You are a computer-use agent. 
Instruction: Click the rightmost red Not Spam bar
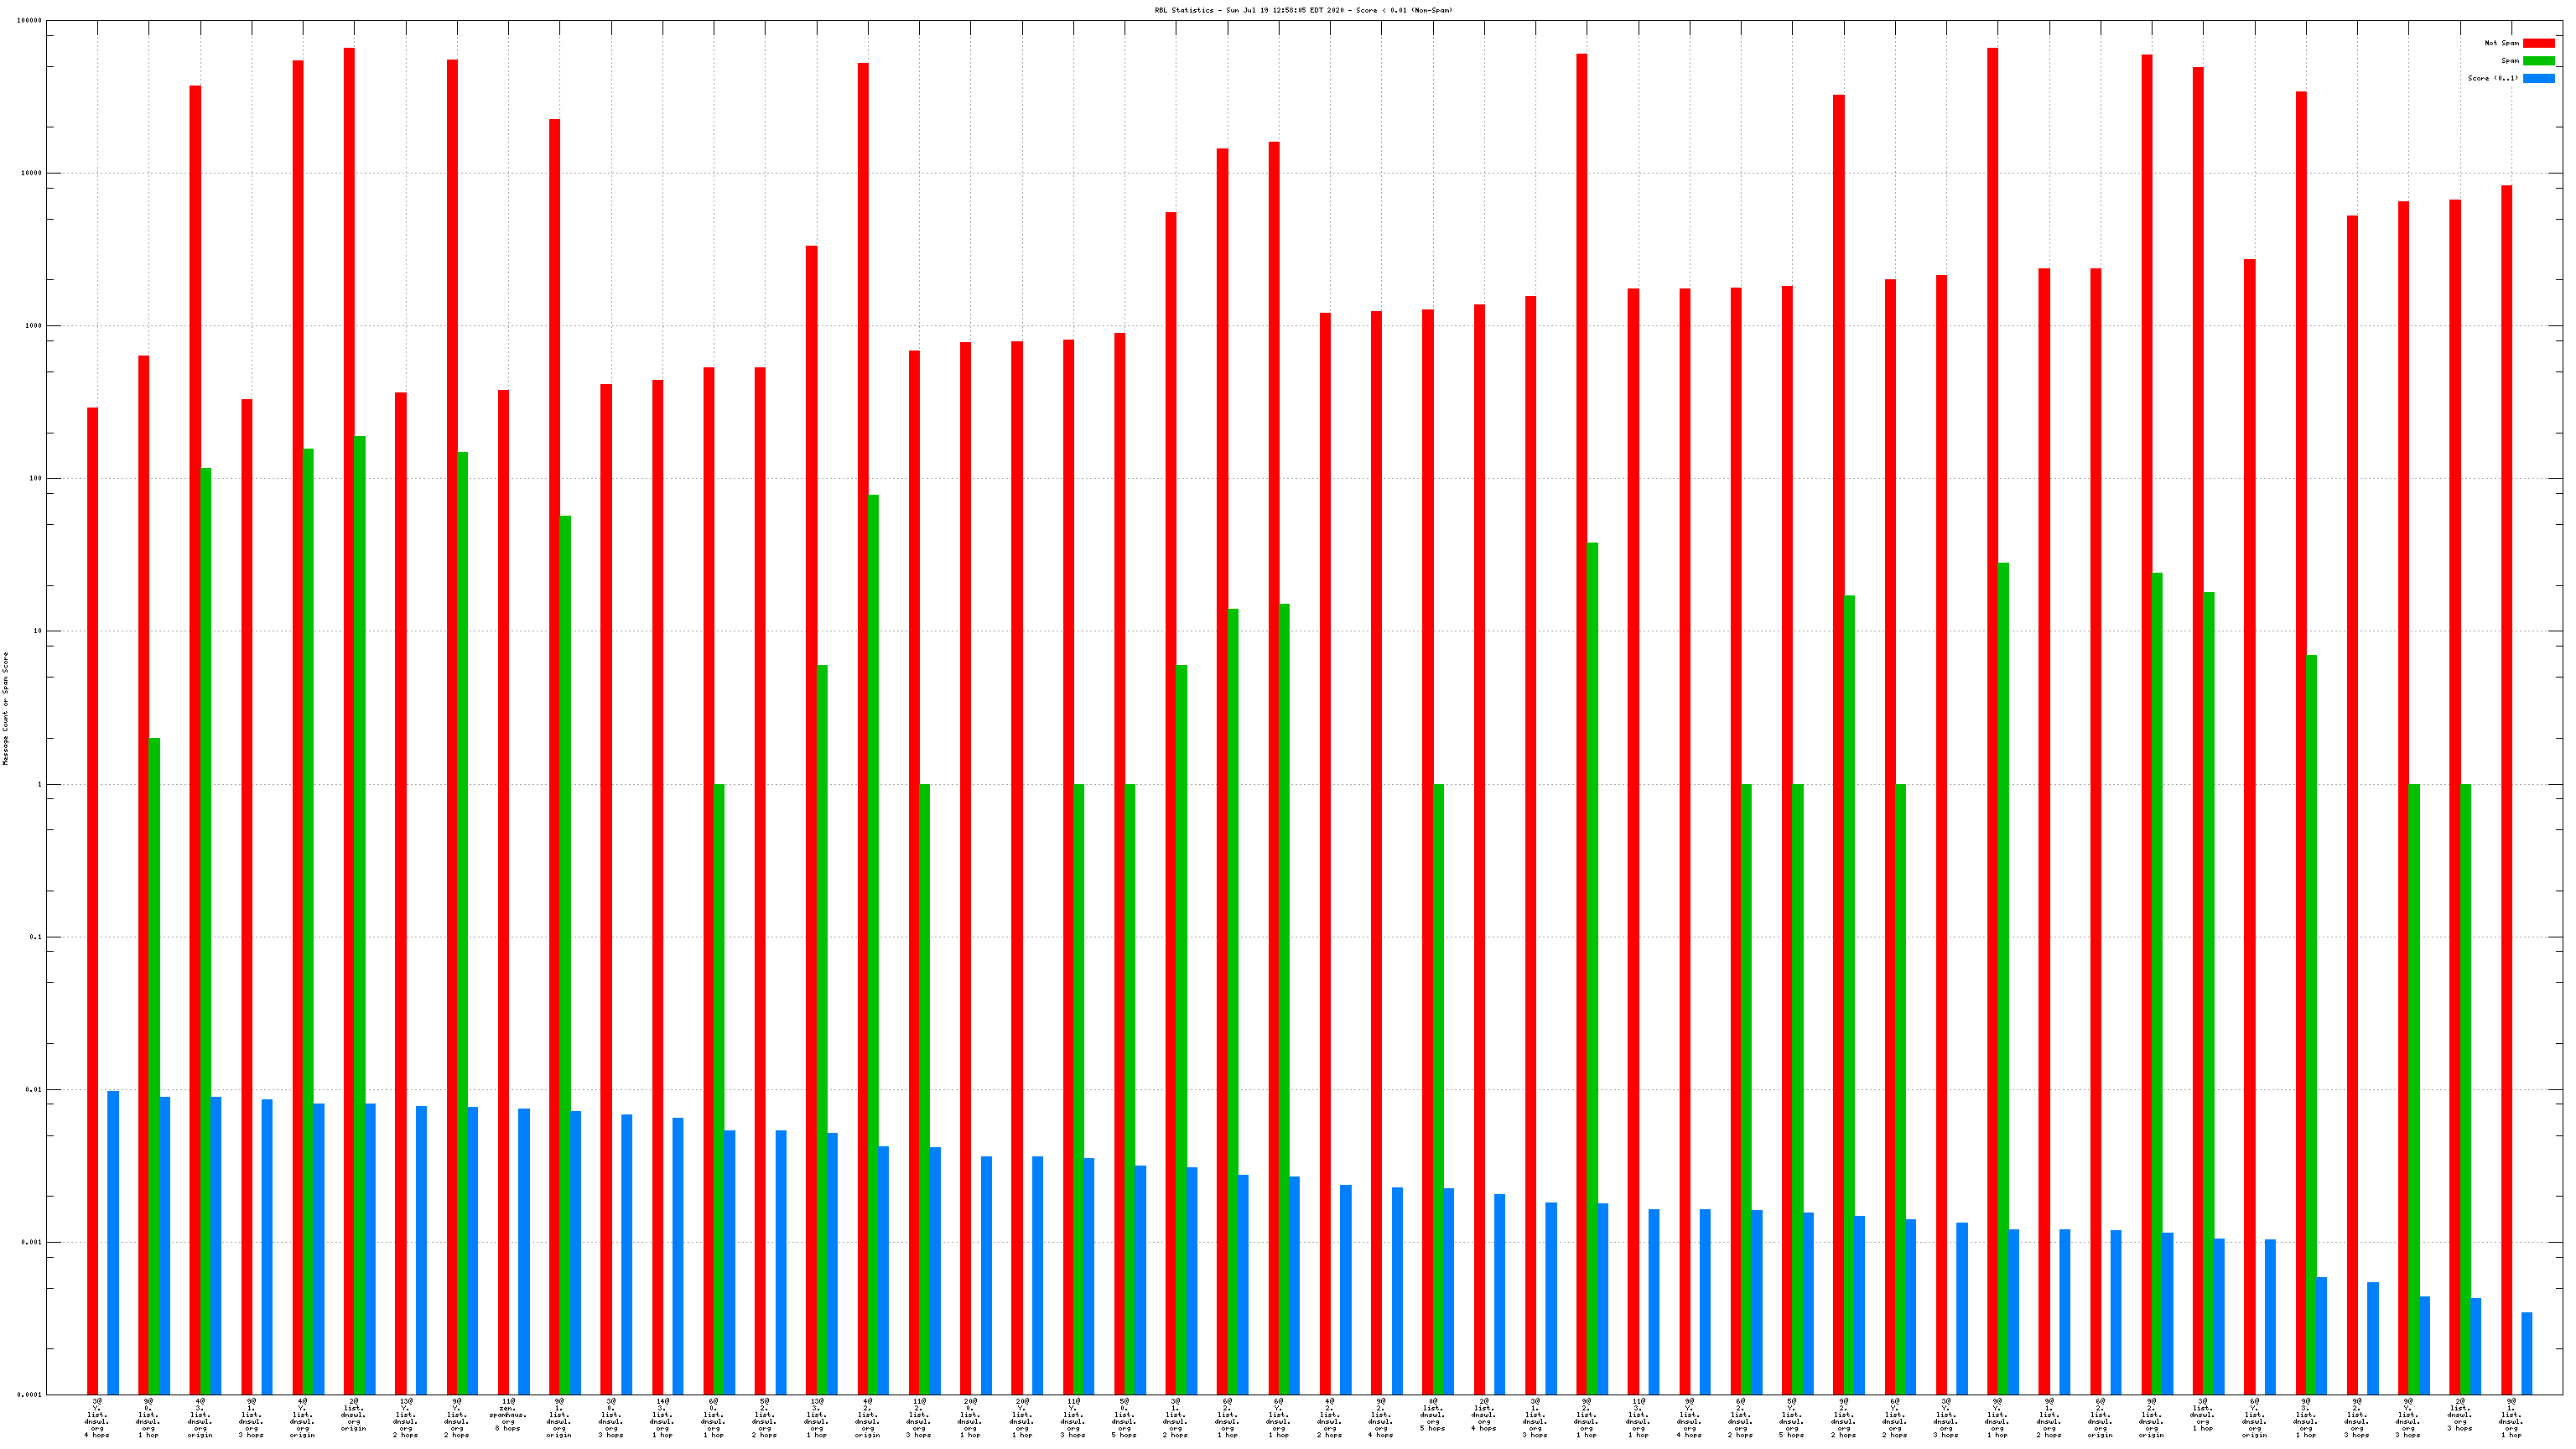(x=2506, y=790)
